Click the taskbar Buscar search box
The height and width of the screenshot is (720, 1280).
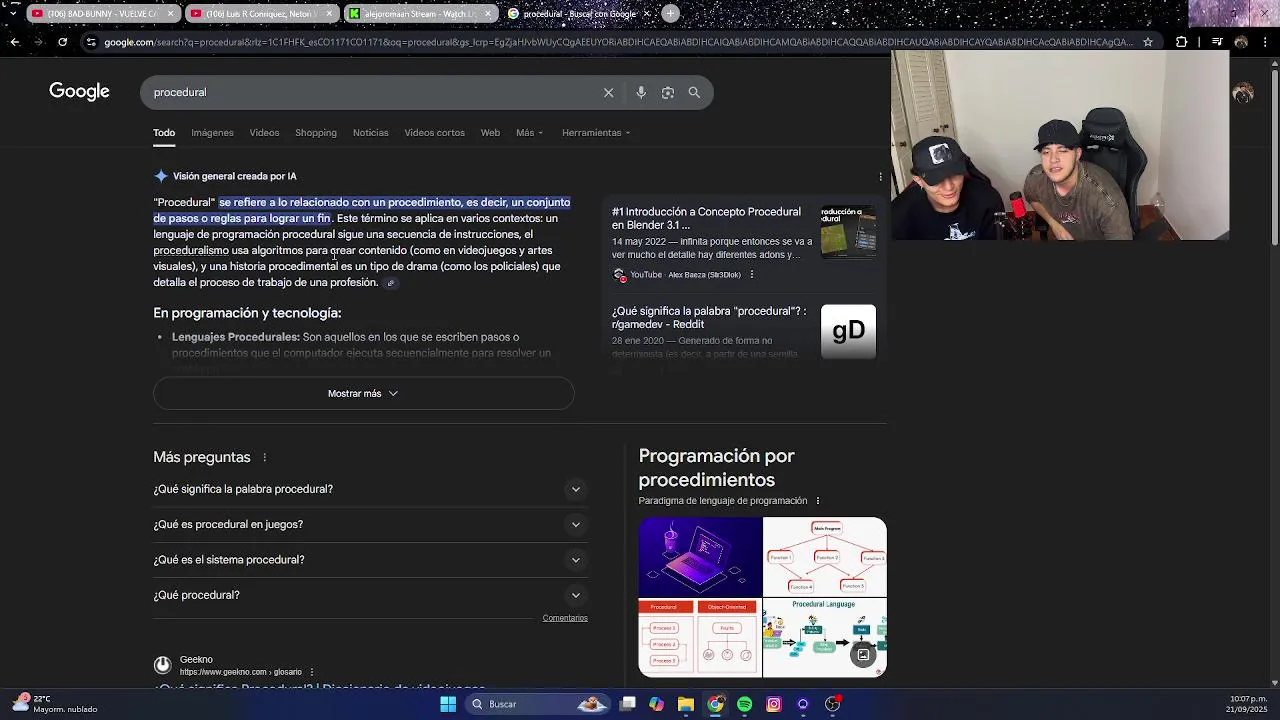(539, 704)
